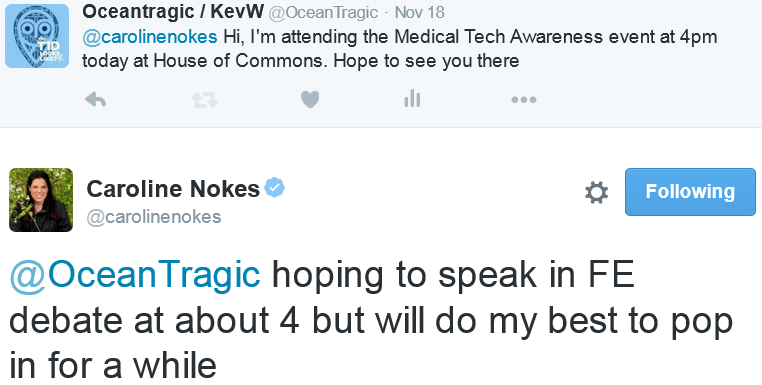Viewport: 762px width, 385px height.
Task: Open Caroline Nokes profile photo
Action: pyautogui.click(x=41, y=200)
